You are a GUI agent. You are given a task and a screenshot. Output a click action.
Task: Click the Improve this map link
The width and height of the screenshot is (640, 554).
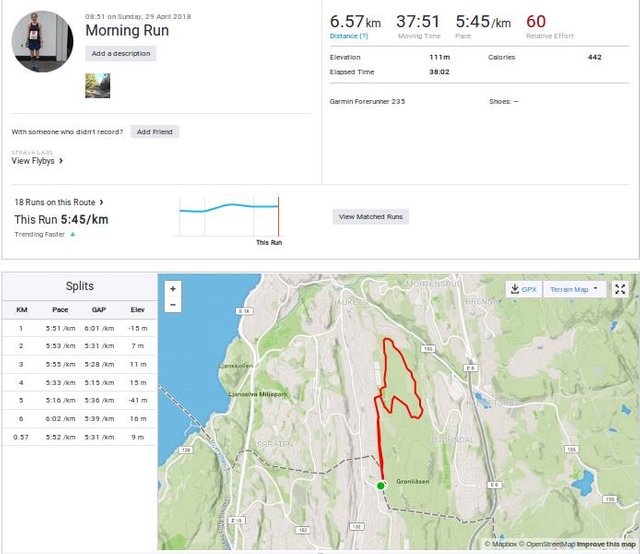tap(605, 544)
